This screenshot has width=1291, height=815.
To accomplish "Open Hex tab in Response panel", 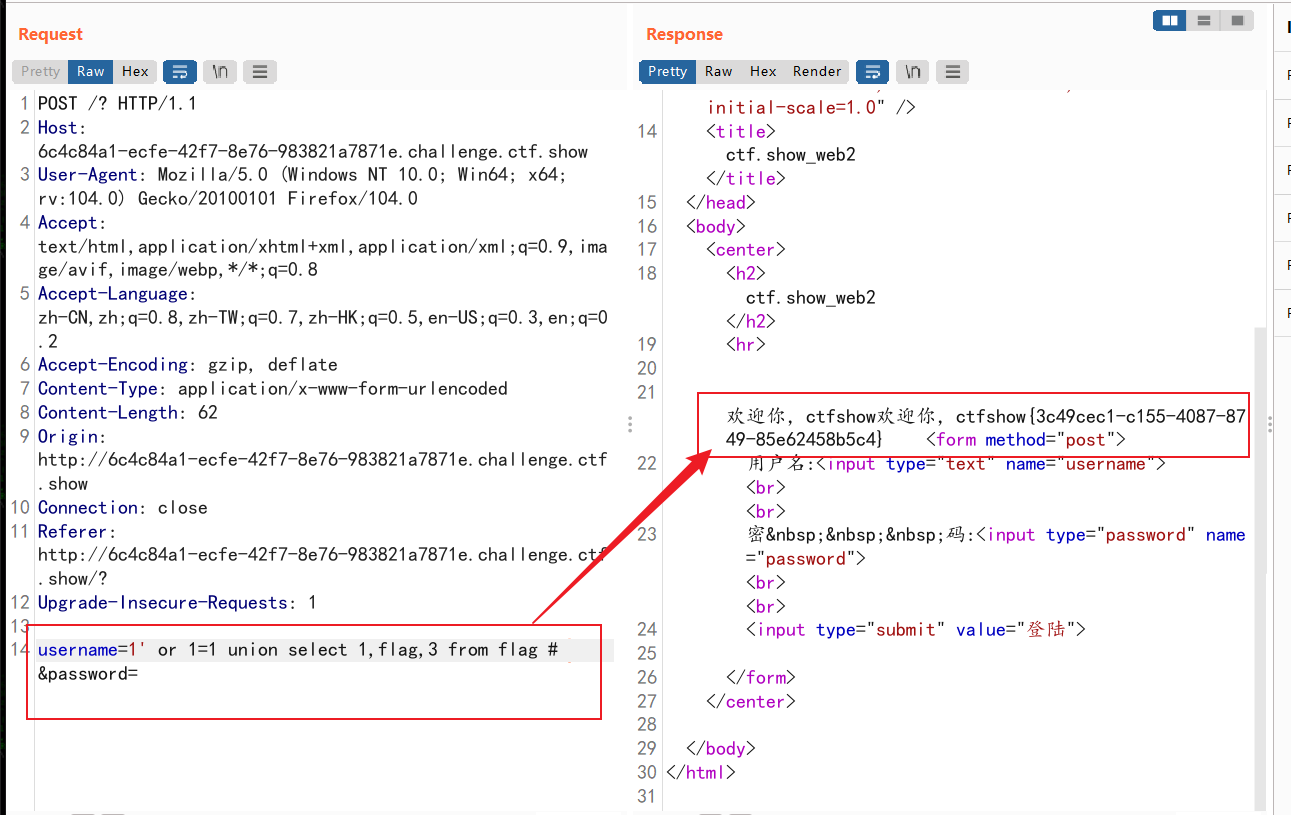I will pyautogui.click(x=763, y=71).
